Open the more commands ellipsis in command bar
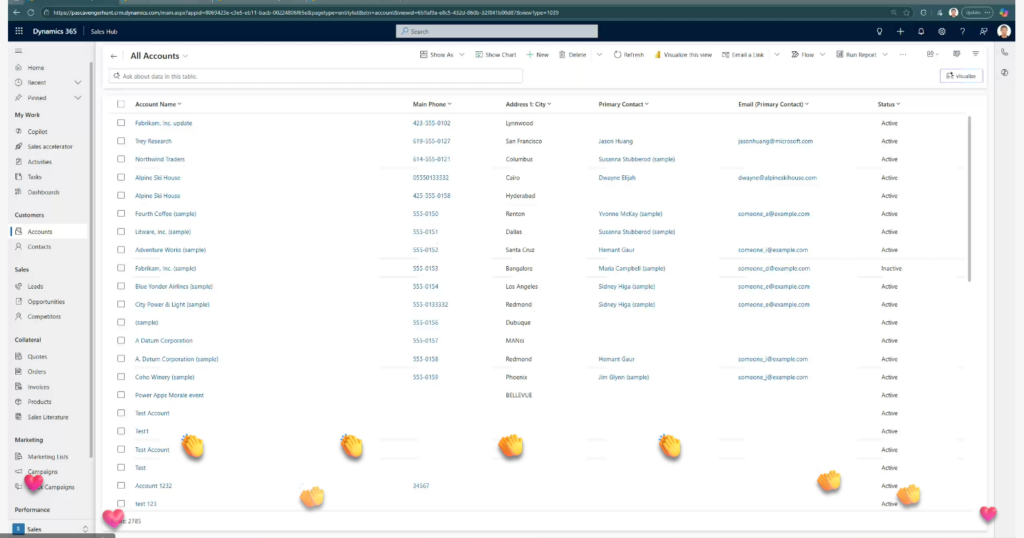This screenshot has height=538, width=1024. (903, 55)
